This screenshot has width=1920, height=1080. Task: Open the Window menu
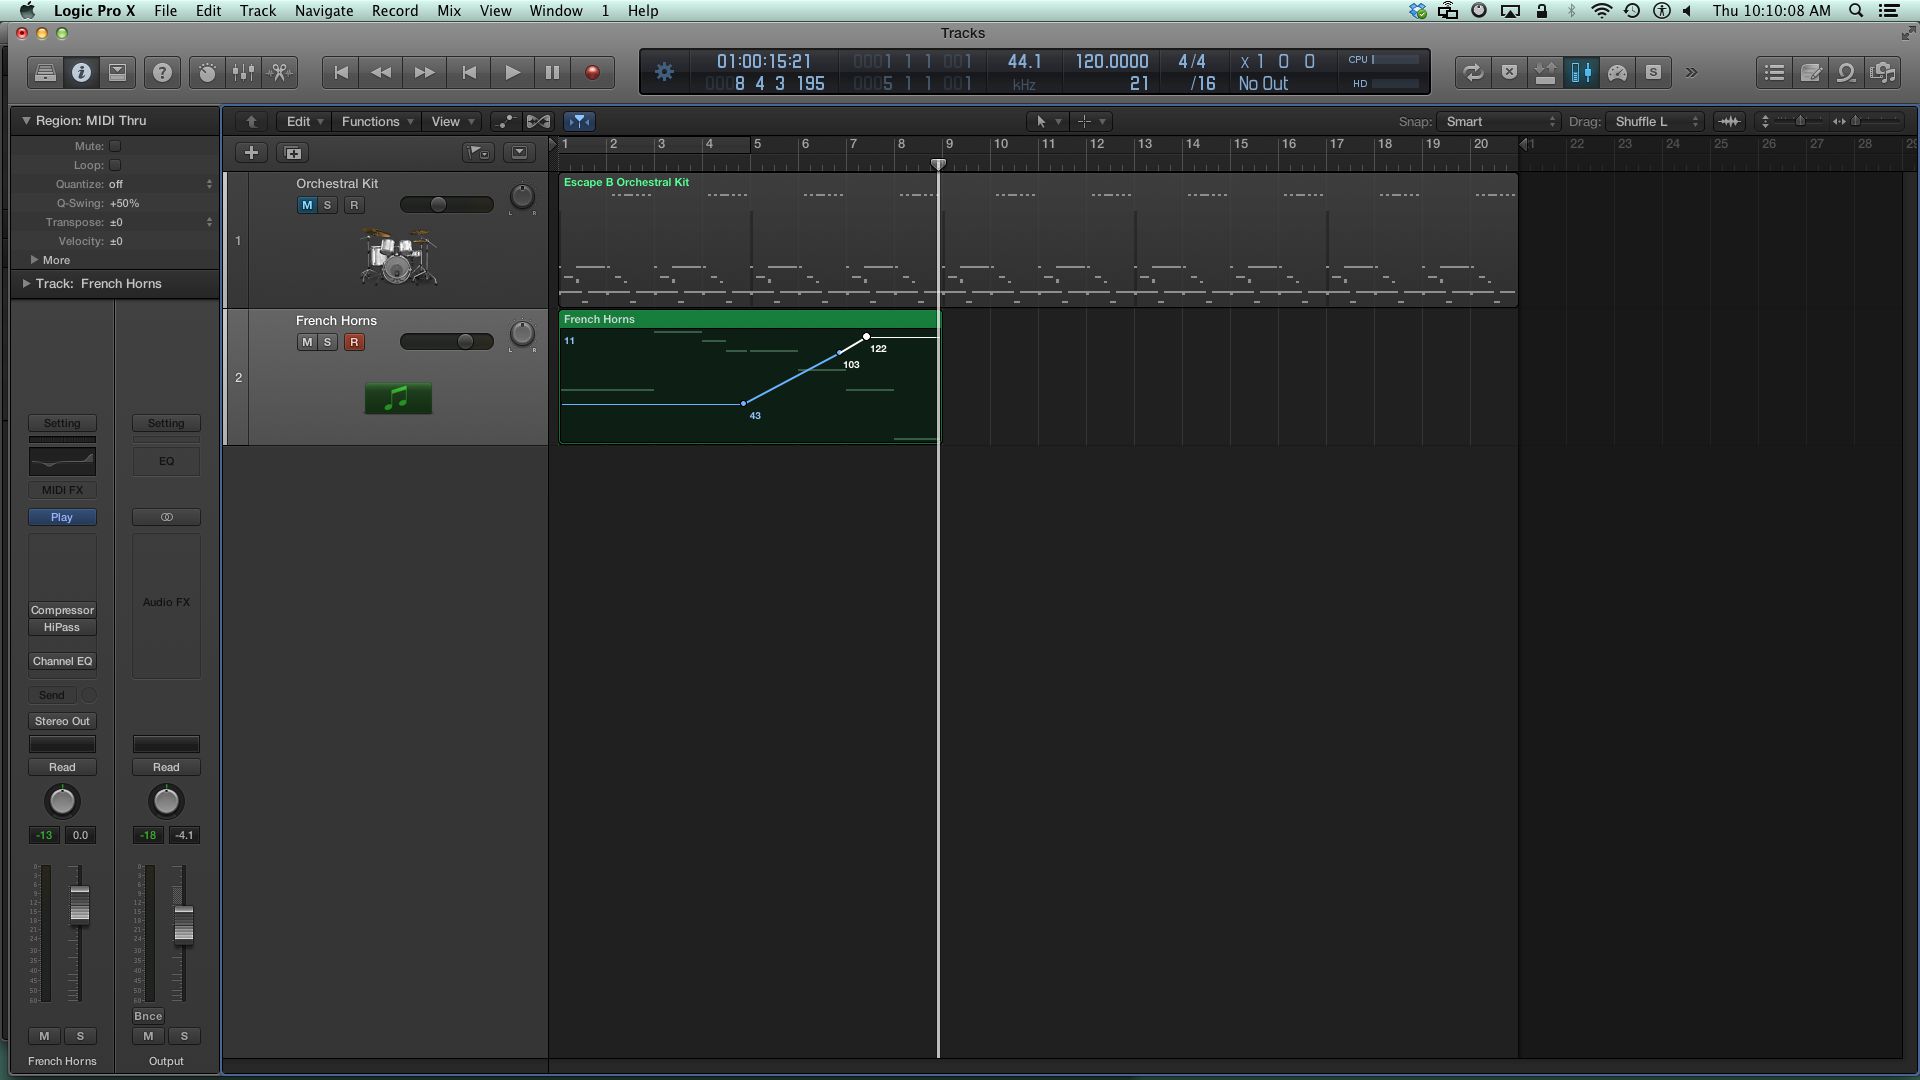555,11
